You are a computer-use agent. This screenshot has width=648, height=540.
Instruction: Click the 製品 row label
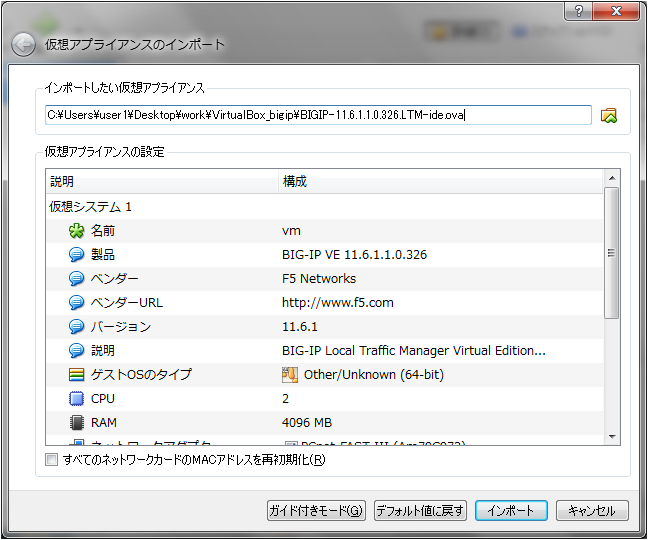click(102, 255)
